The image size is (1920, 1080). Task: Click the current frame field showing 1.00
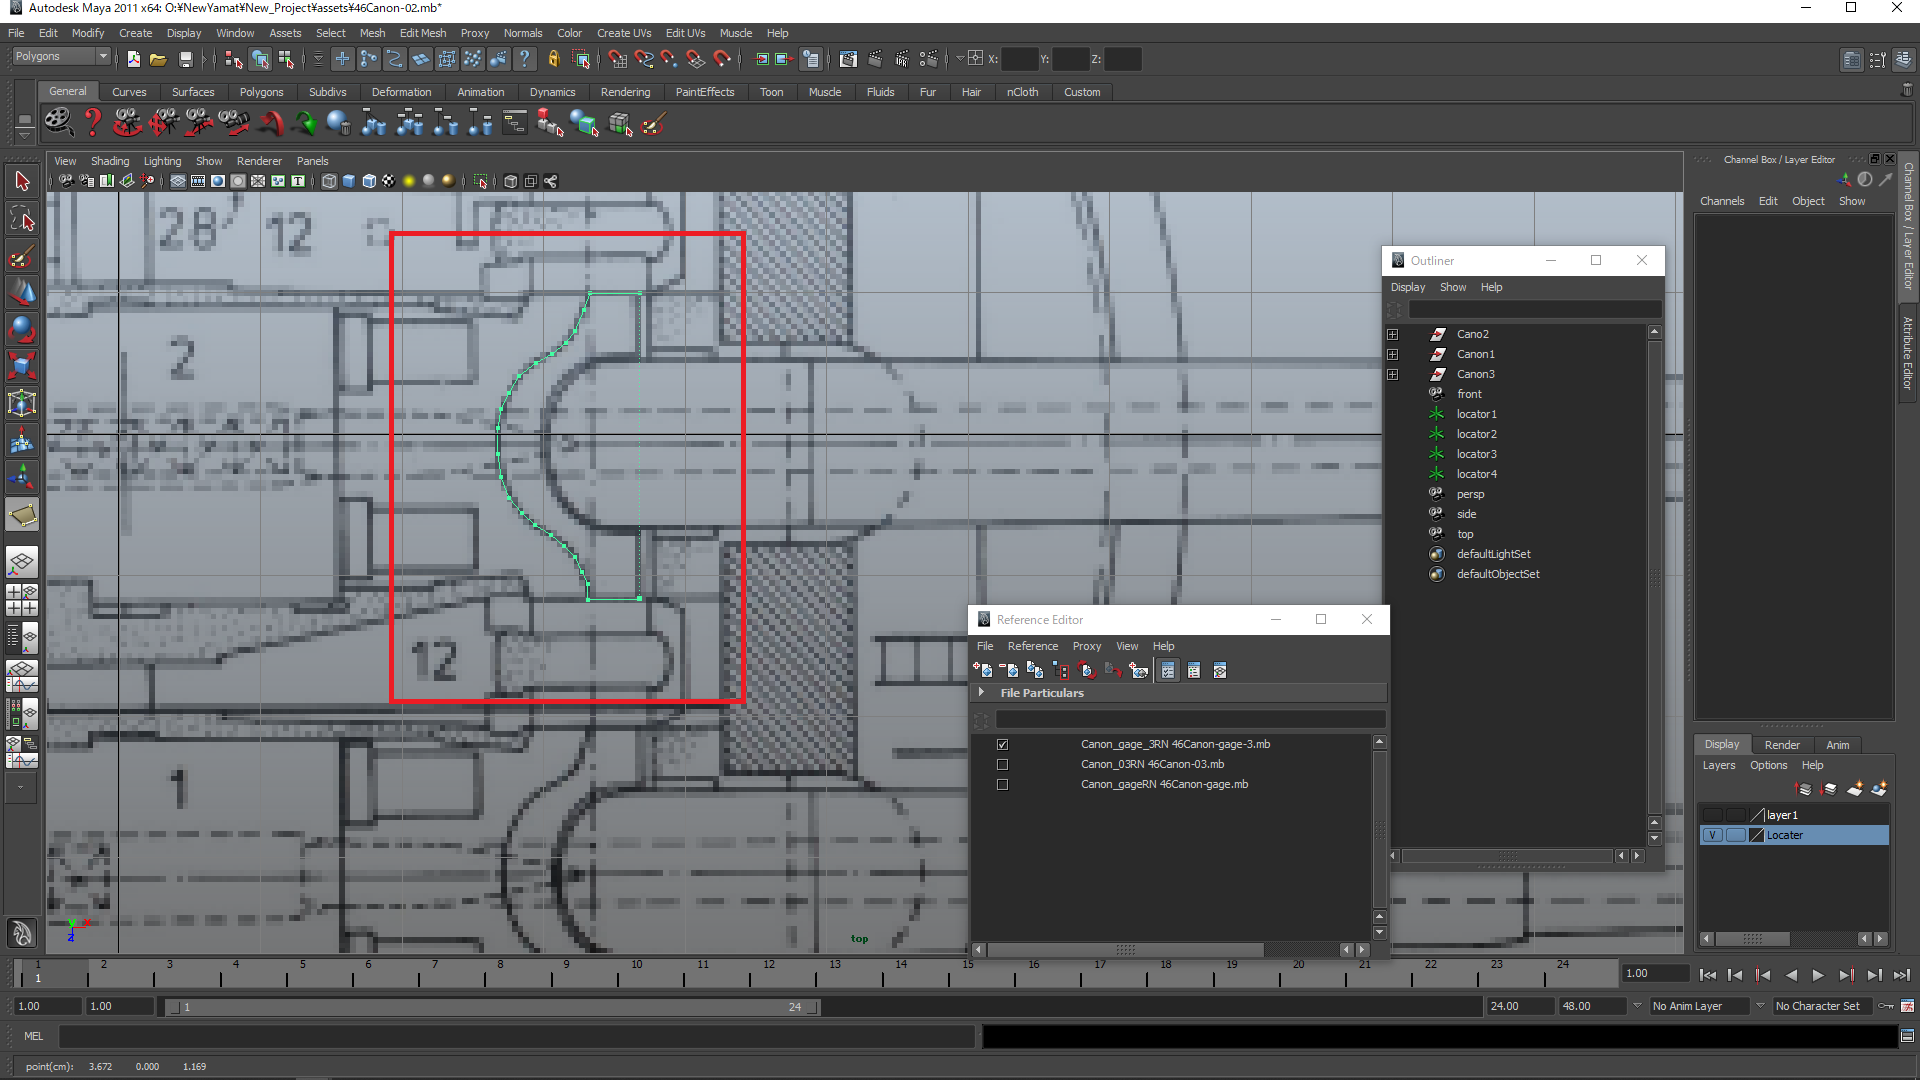pos(1654,974)
